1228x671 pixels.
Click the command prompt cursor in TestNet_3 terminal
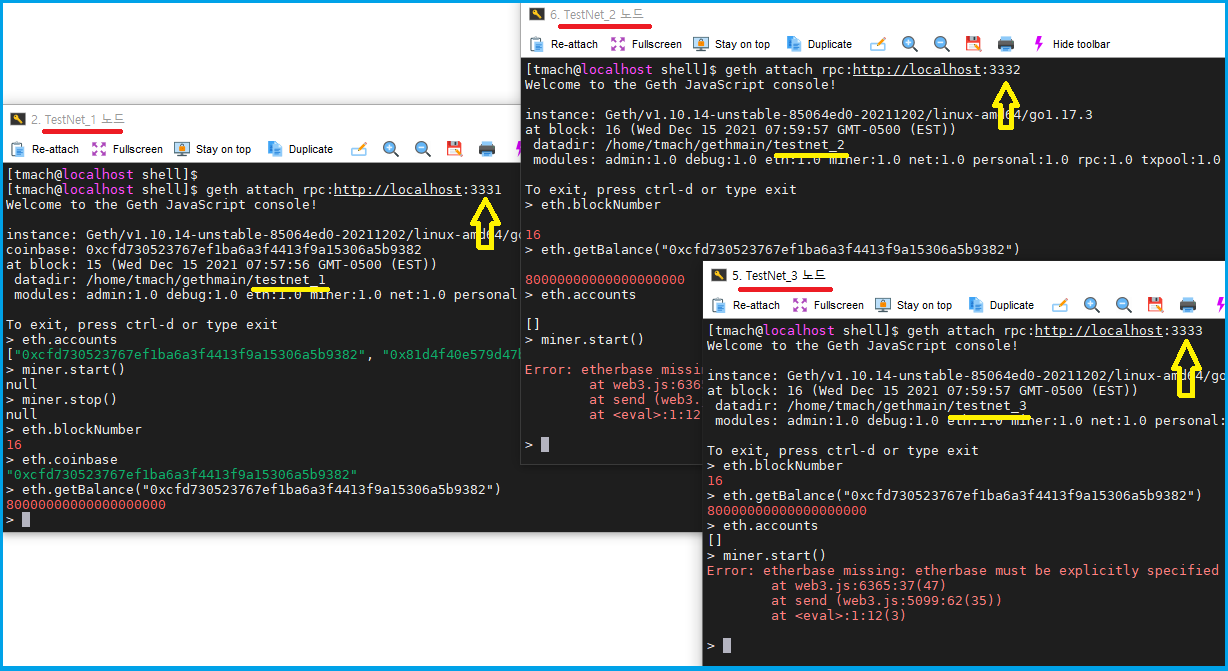(x=727, y=645)
